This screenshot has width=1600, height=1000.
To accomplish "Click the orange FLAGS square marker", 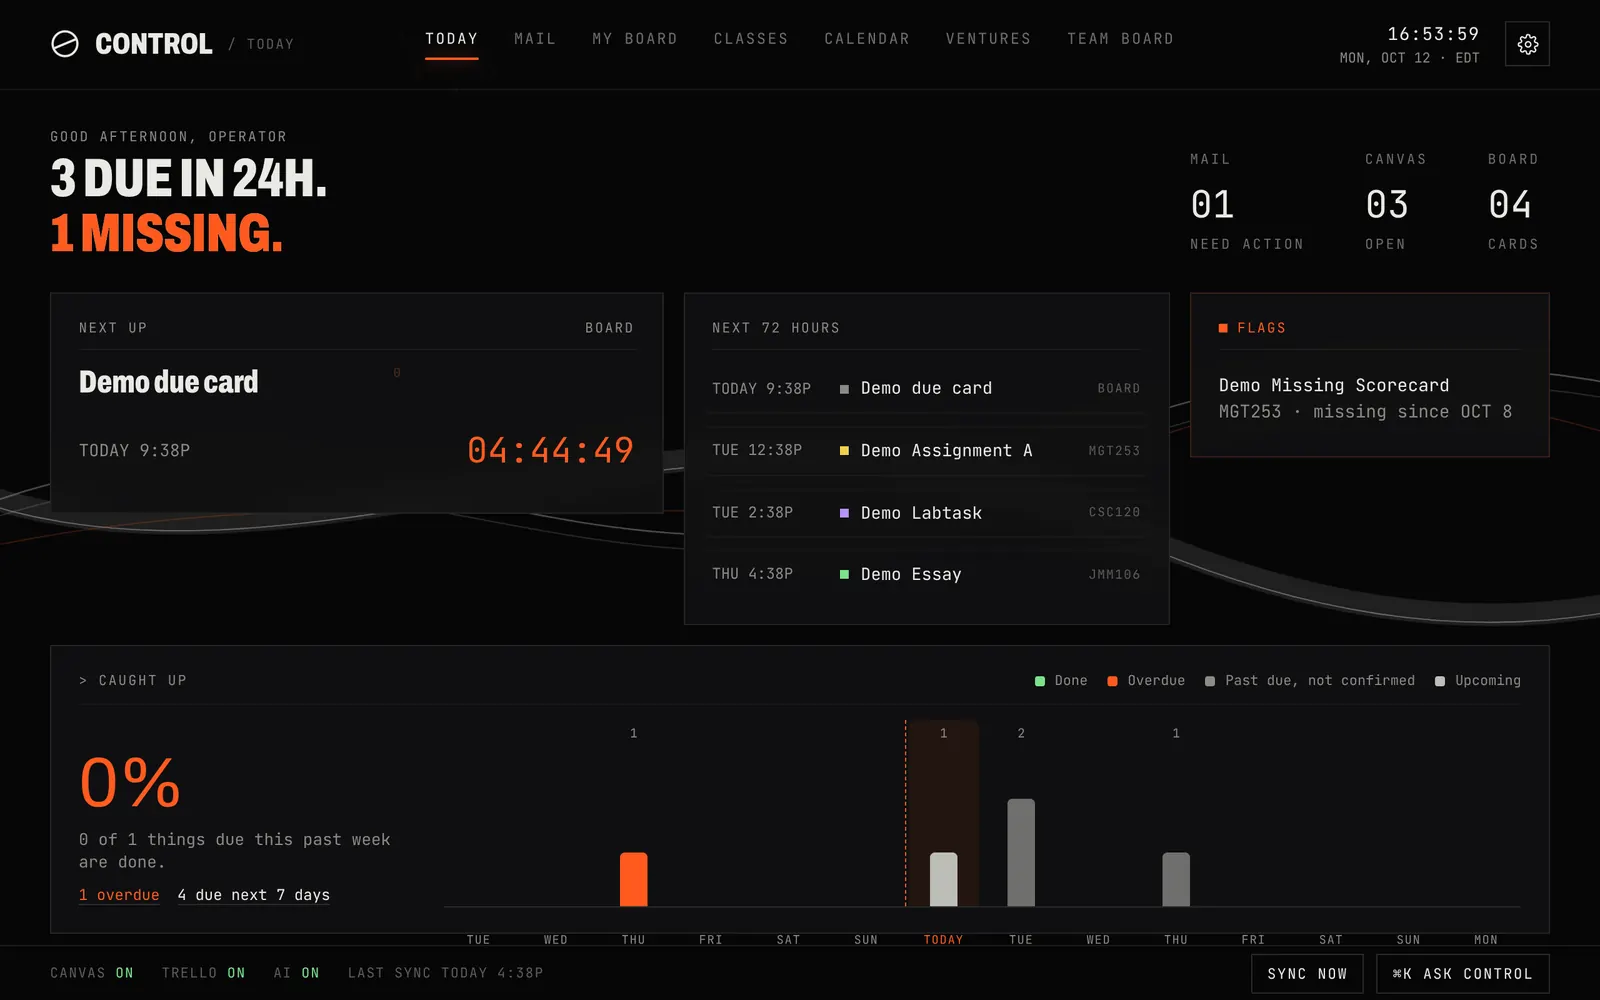I will [1223, 328].
